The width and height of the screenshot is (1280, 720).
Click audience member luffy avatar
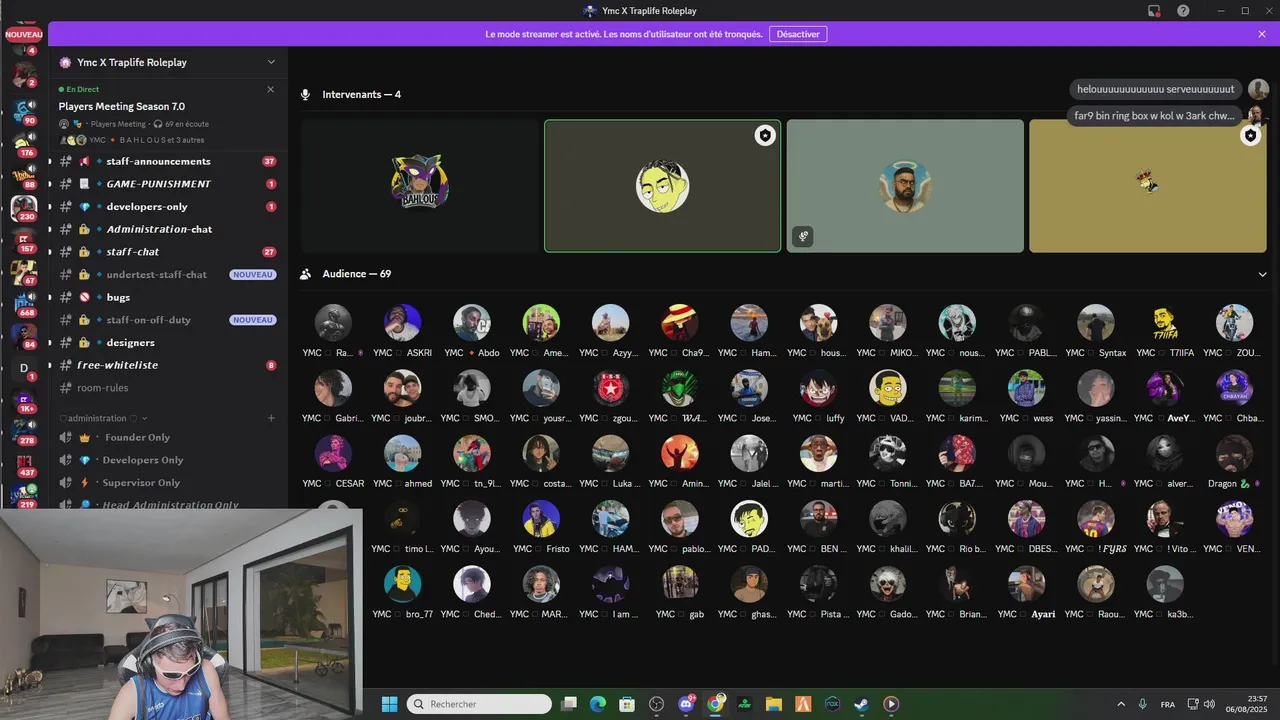pos(818,388)
